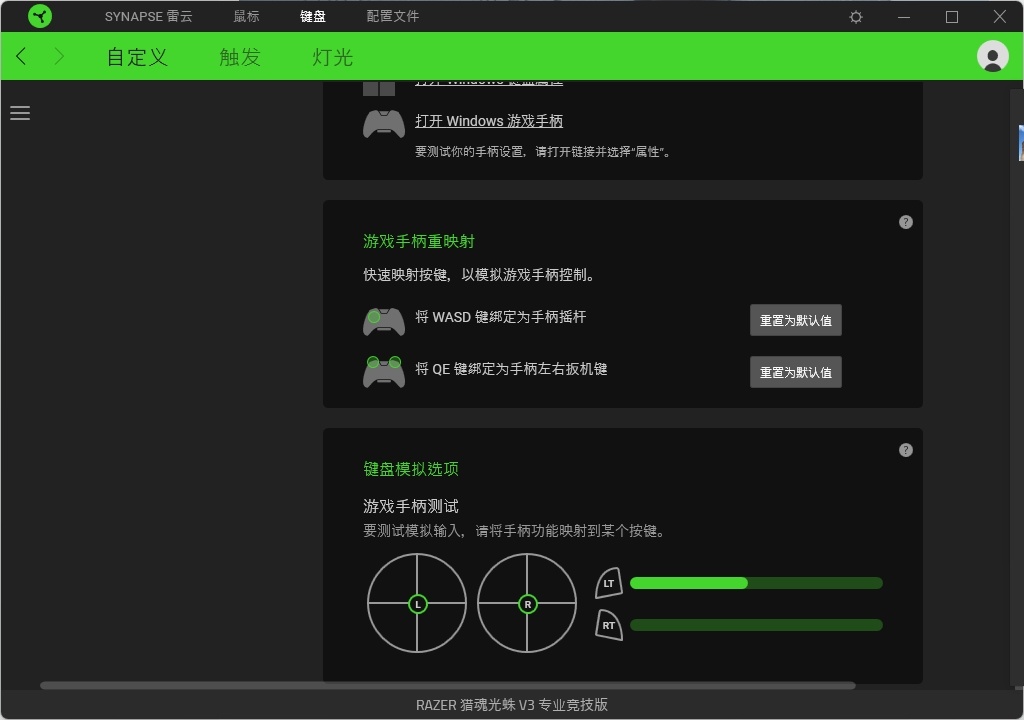Open the 灯光 subtab
The image size is (1024, 720).
click(x=332, y=57)
